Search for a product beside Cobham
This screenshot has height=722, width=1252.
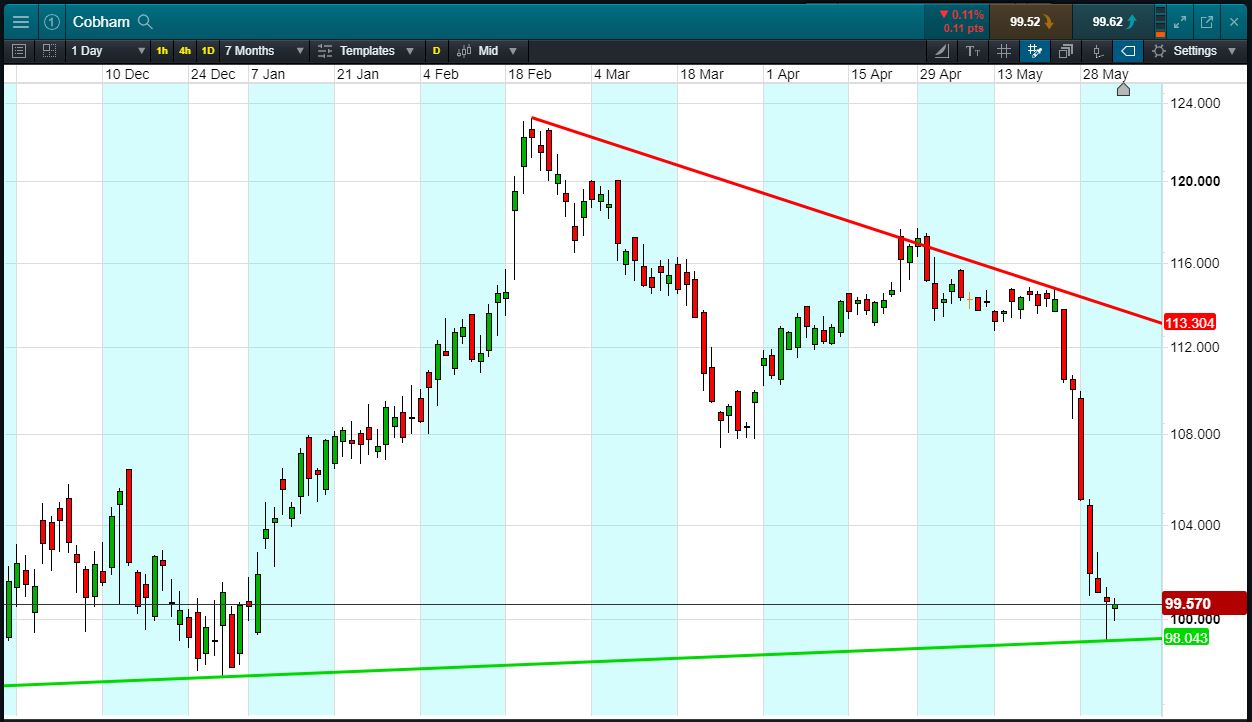(x=145, y=21)
